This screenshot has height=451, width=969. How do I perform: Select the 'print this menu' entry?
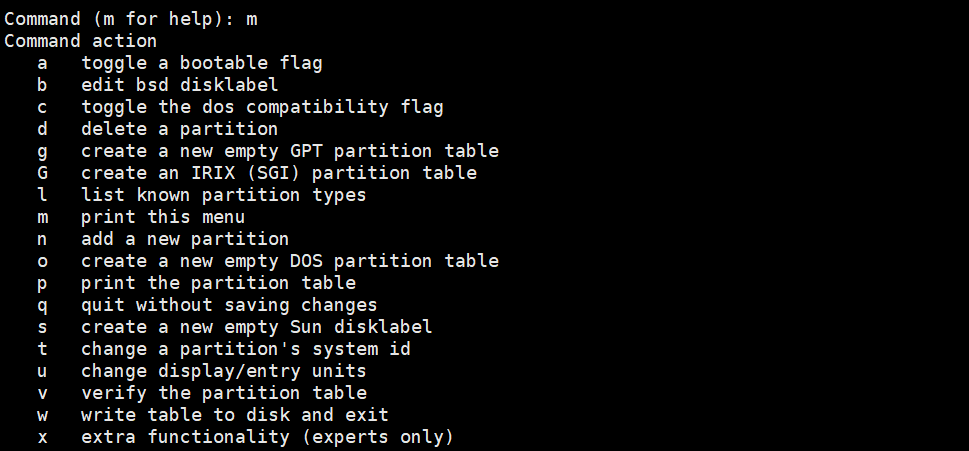[163, 217]
